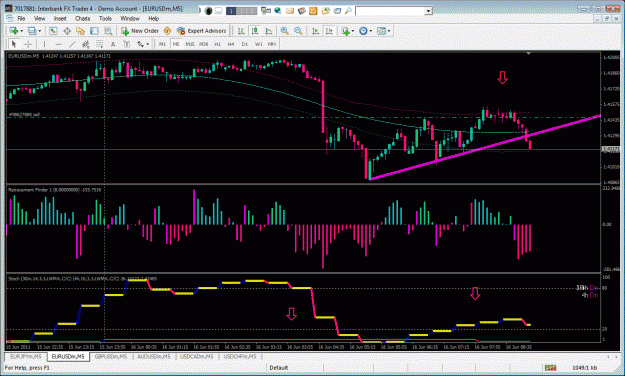Open the Indicators list icon
Viewport: 625px width, 376px height.
(346, 31)
